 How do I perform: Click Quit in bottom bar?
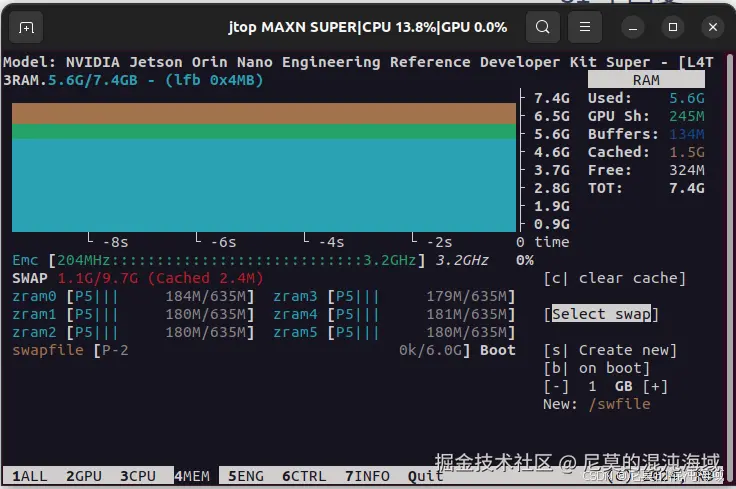pyautogui.click(x=425, y=476)
